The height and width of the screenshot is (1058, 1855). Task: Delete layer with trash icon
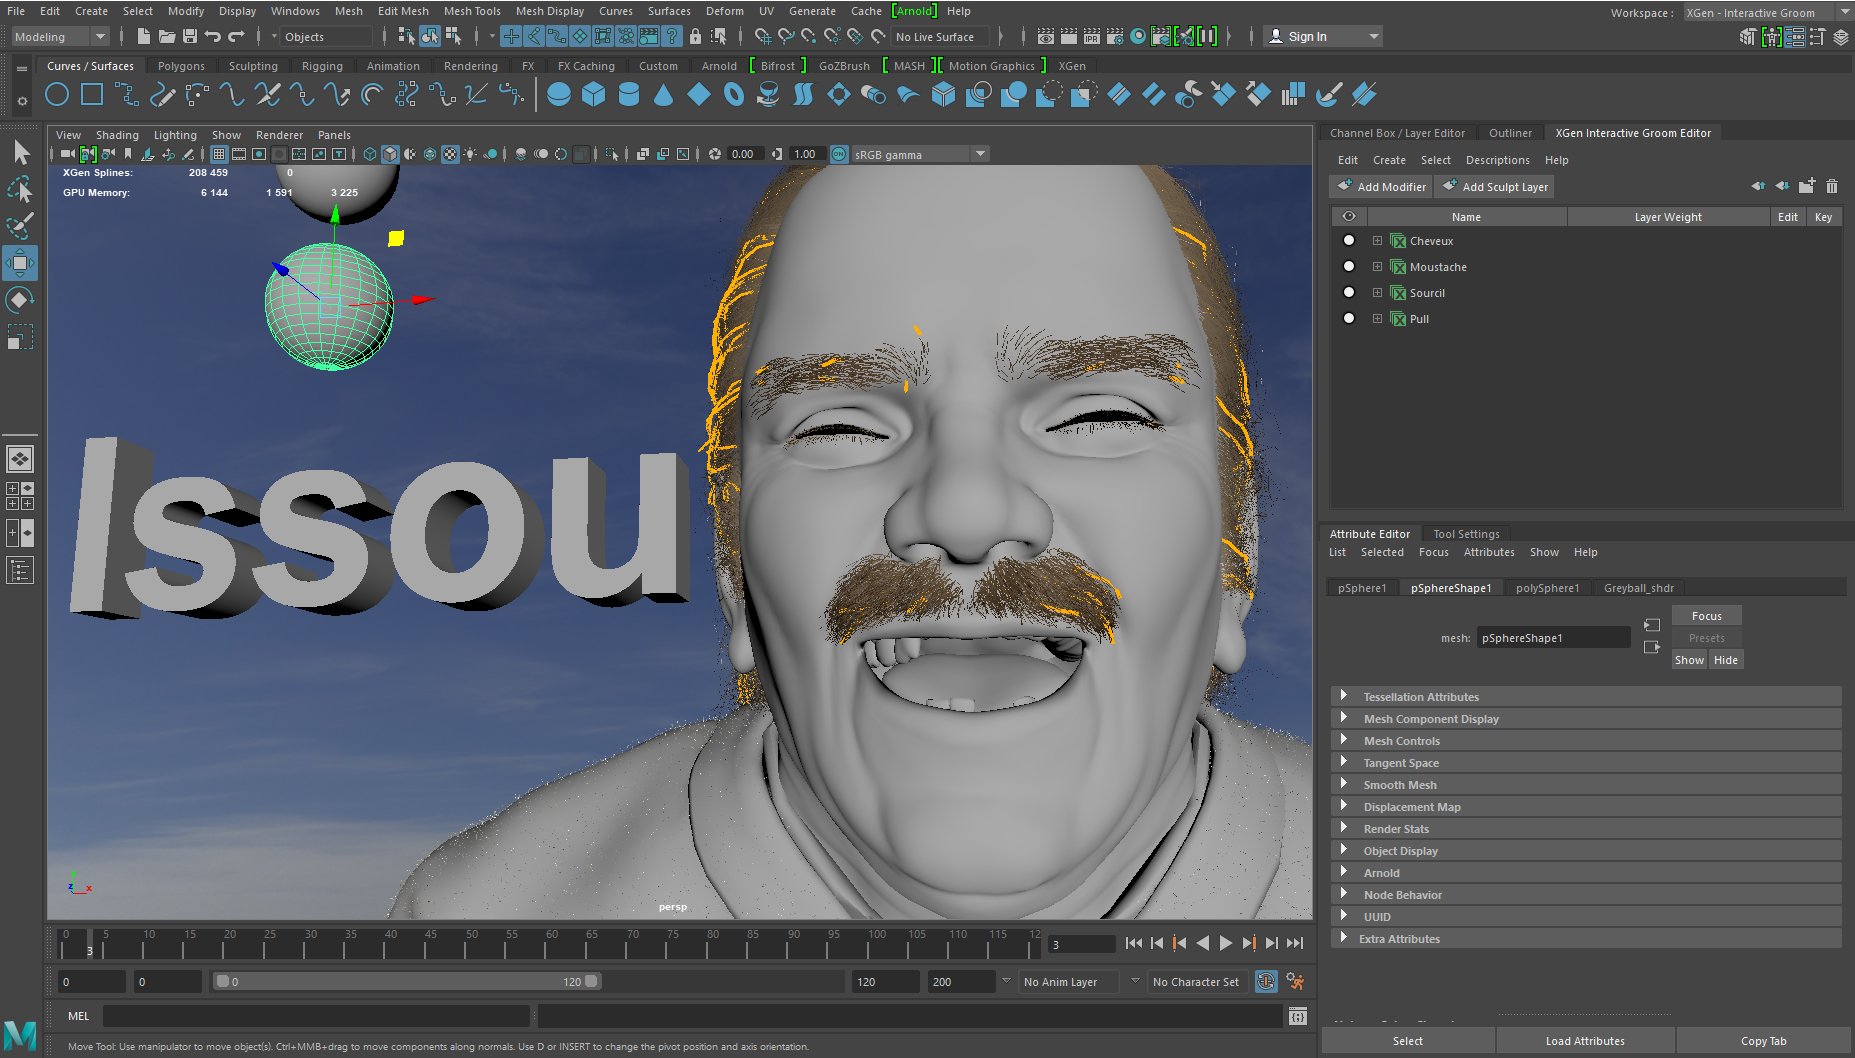point(1831,186)
